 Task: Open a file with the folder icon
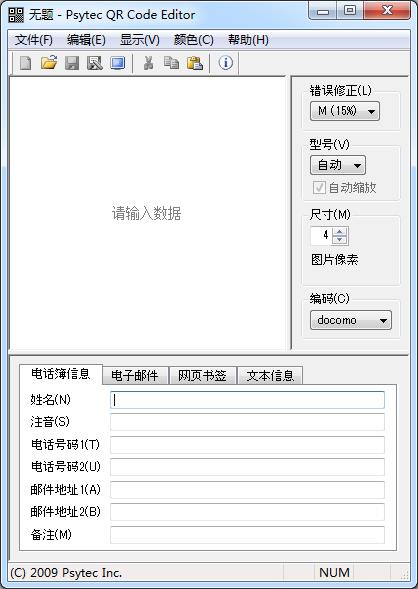point(49,63)
